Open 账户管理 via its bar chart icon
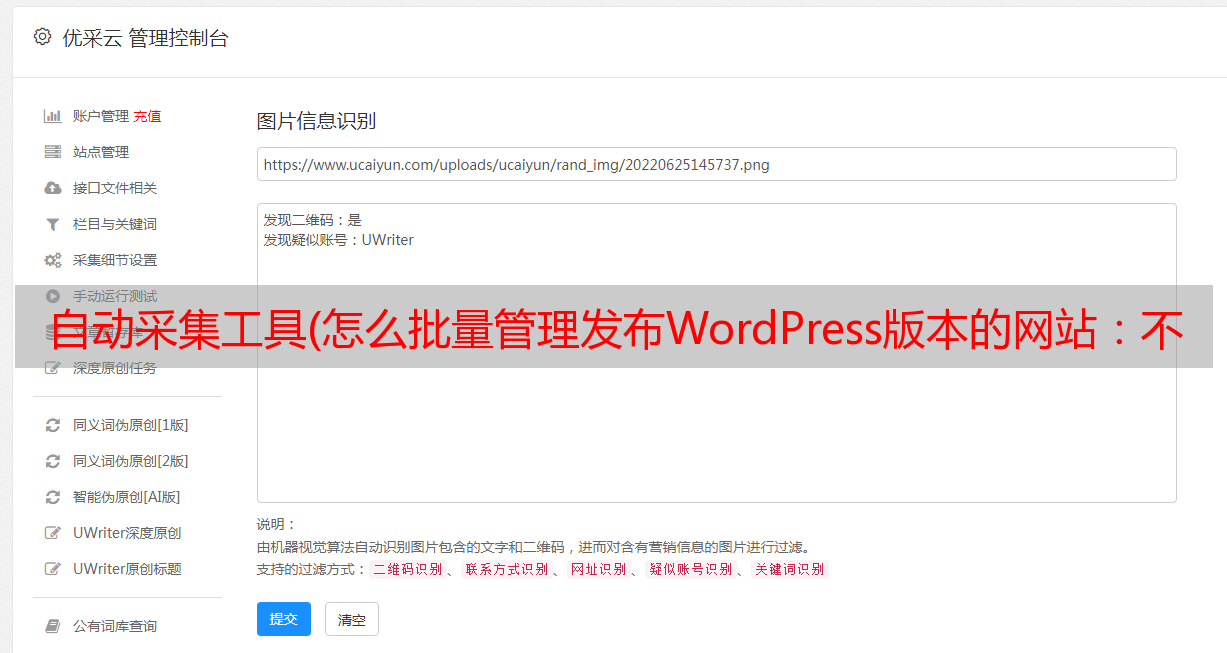This screenshot has width=1227, height=653. [x=53, y=116]
